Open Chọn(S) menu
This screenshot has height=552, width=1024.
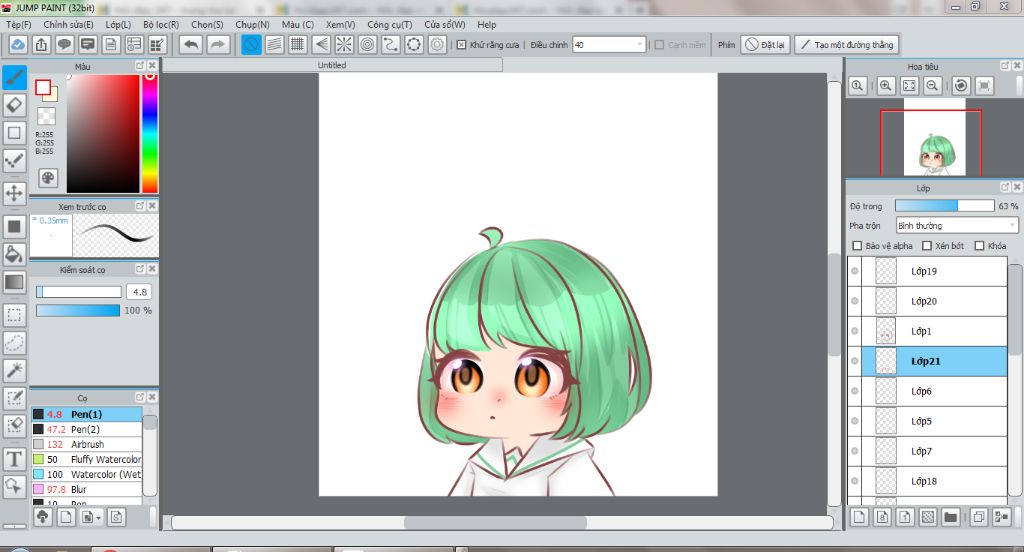click(207, 24)
